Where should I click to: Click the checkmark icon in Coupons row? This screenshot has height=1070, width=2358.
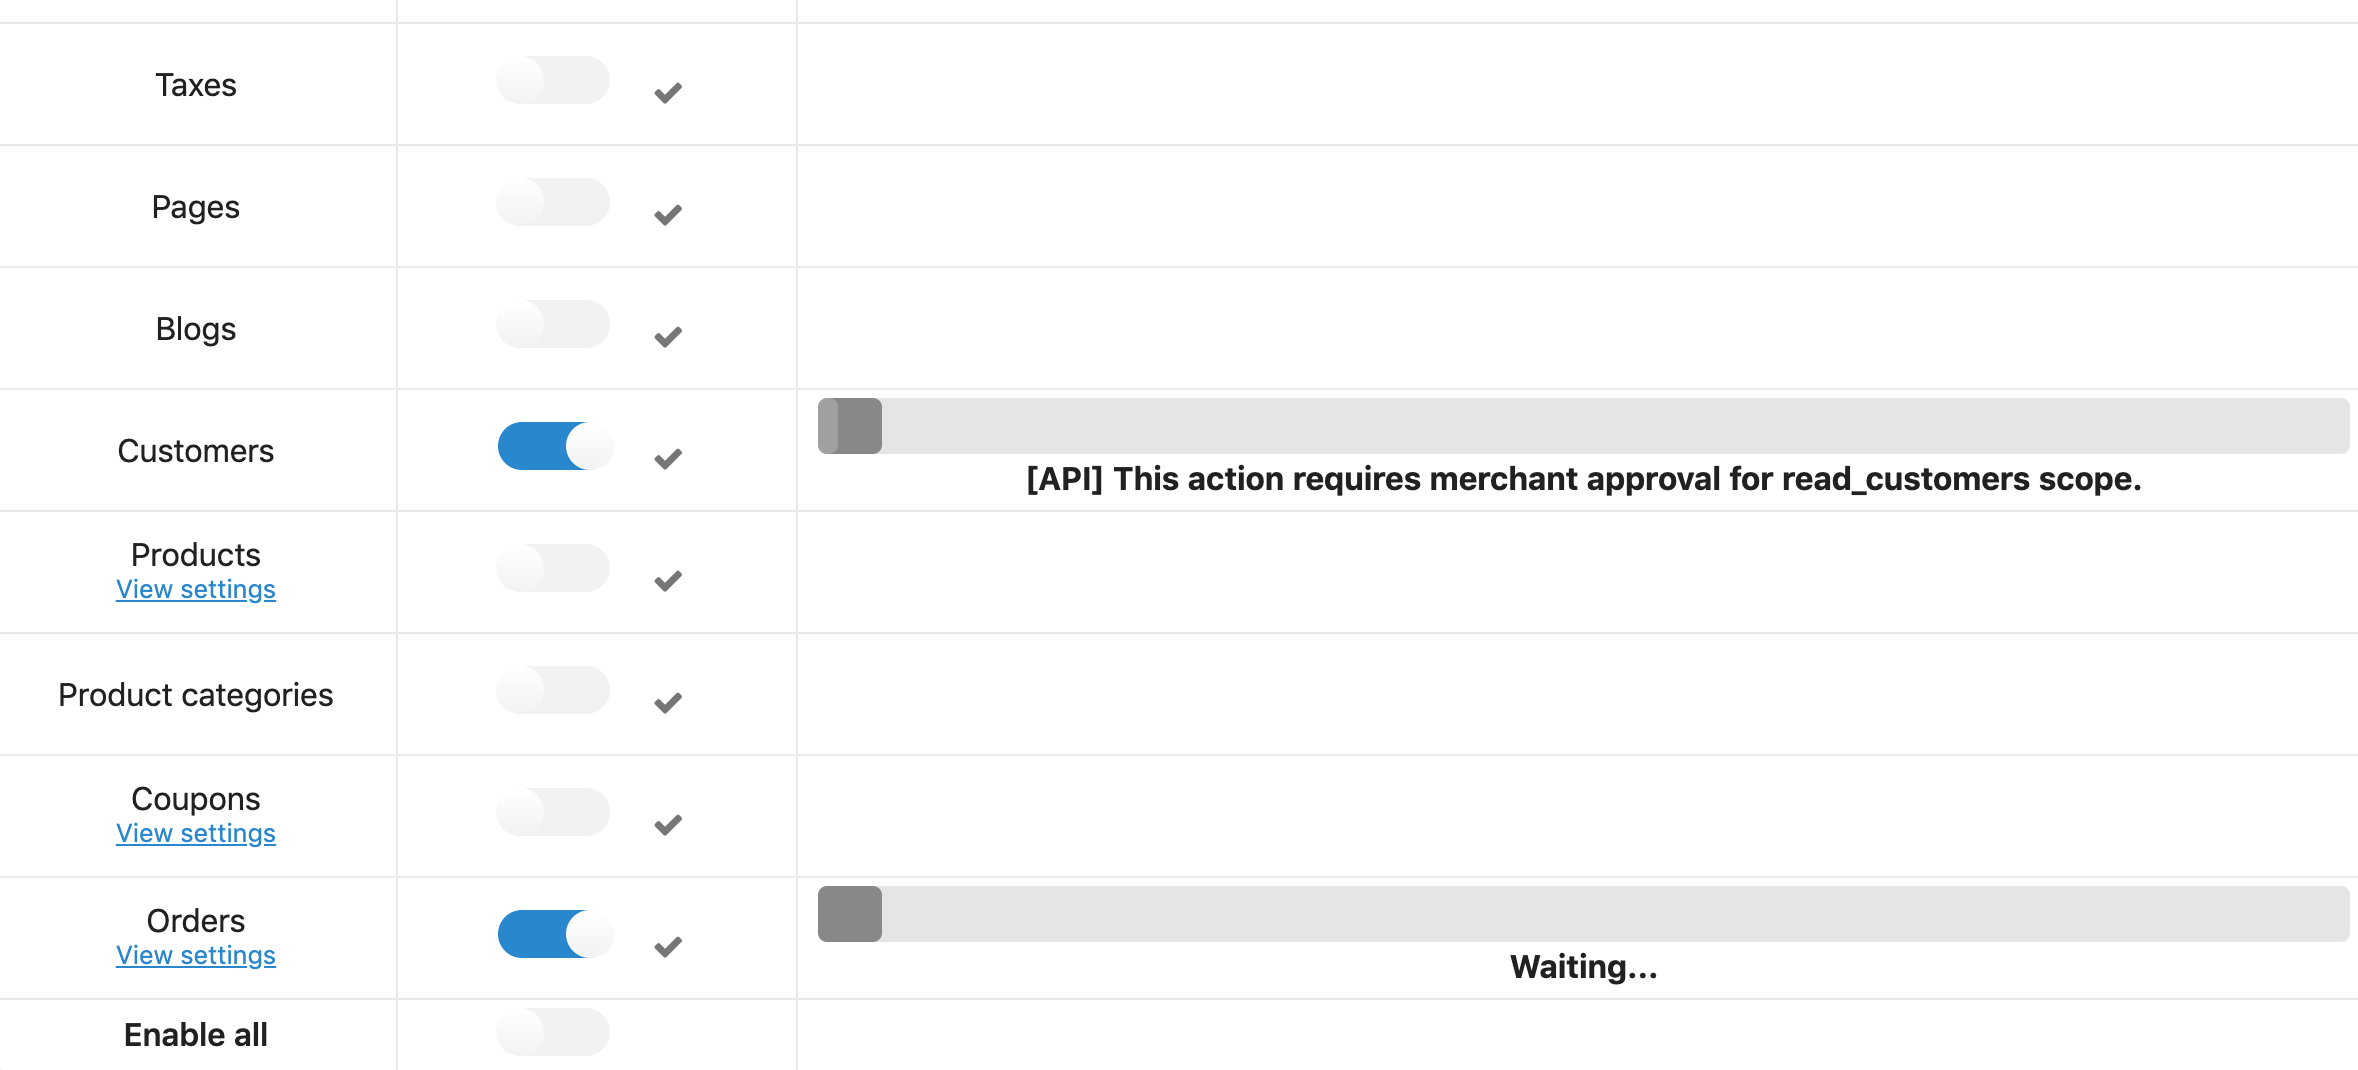[x=668, y=825]
